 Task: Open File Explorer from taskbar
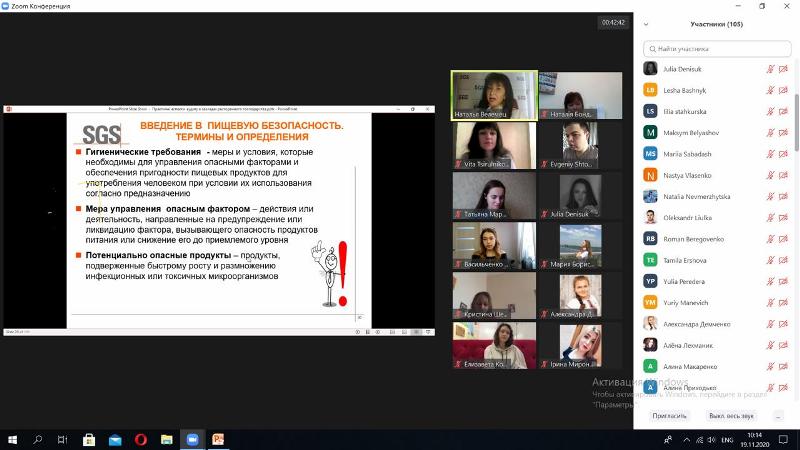(167, 439)
